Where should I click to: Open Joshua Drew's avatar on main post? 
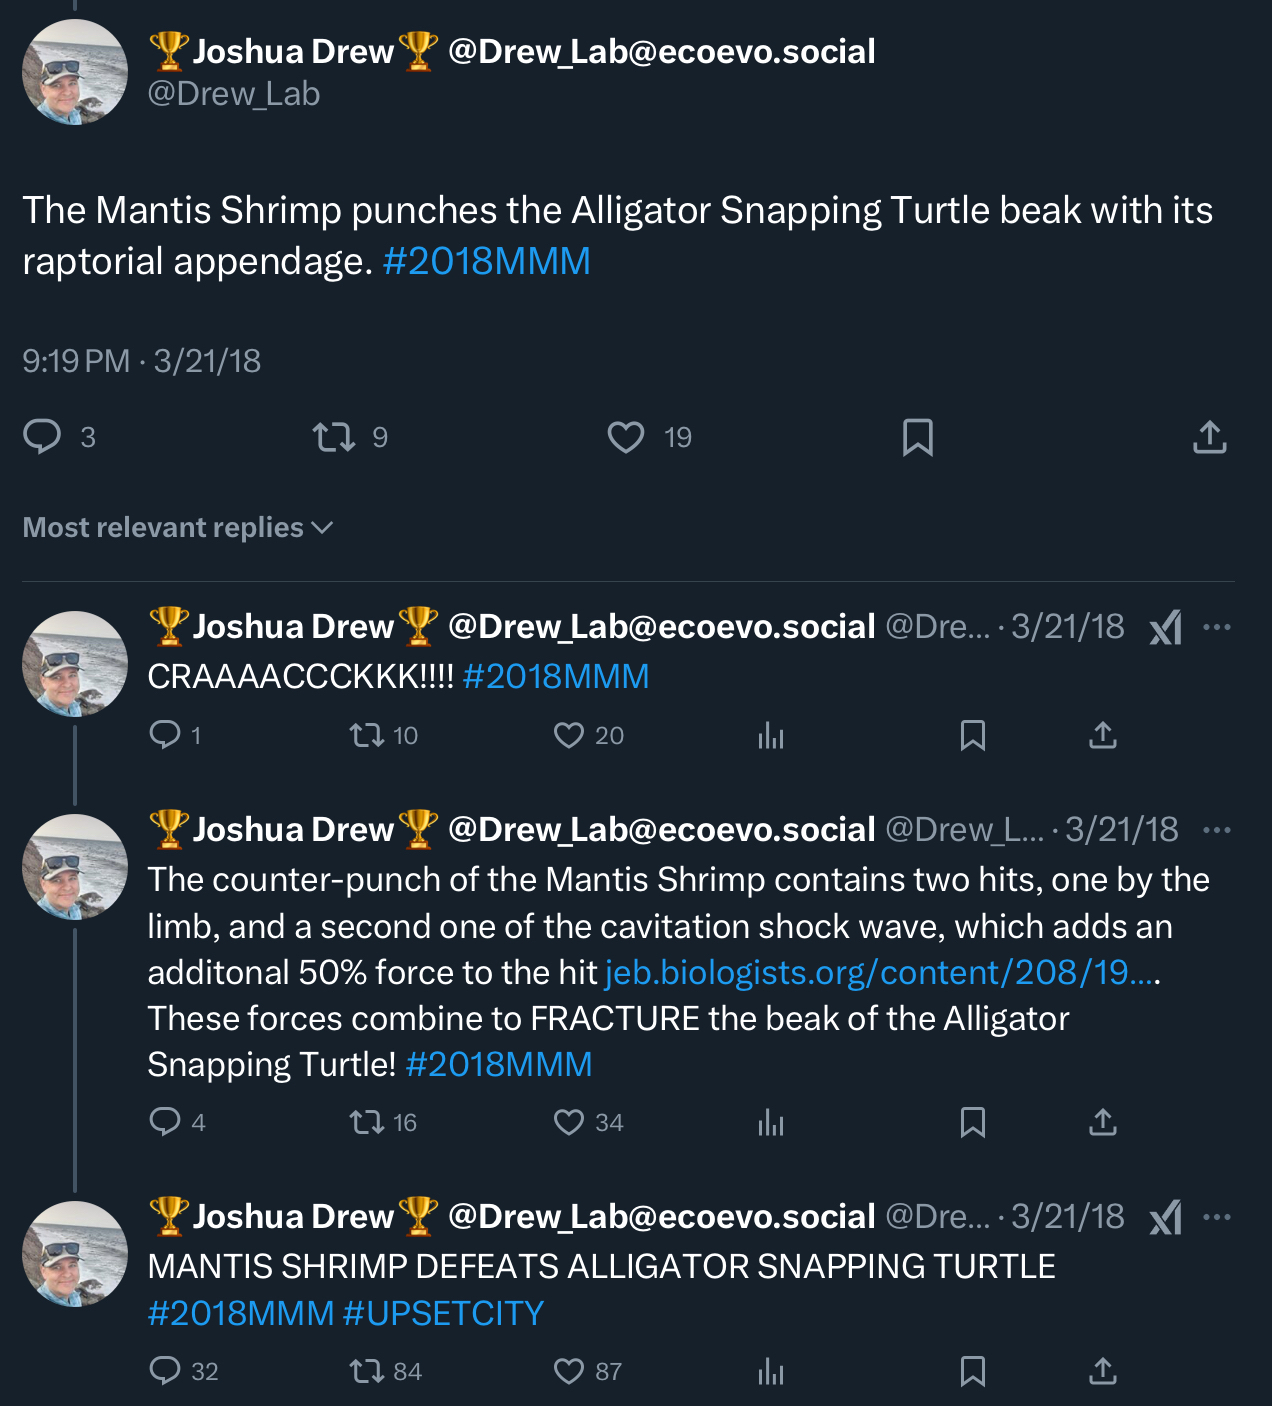[x=75, y=72]
